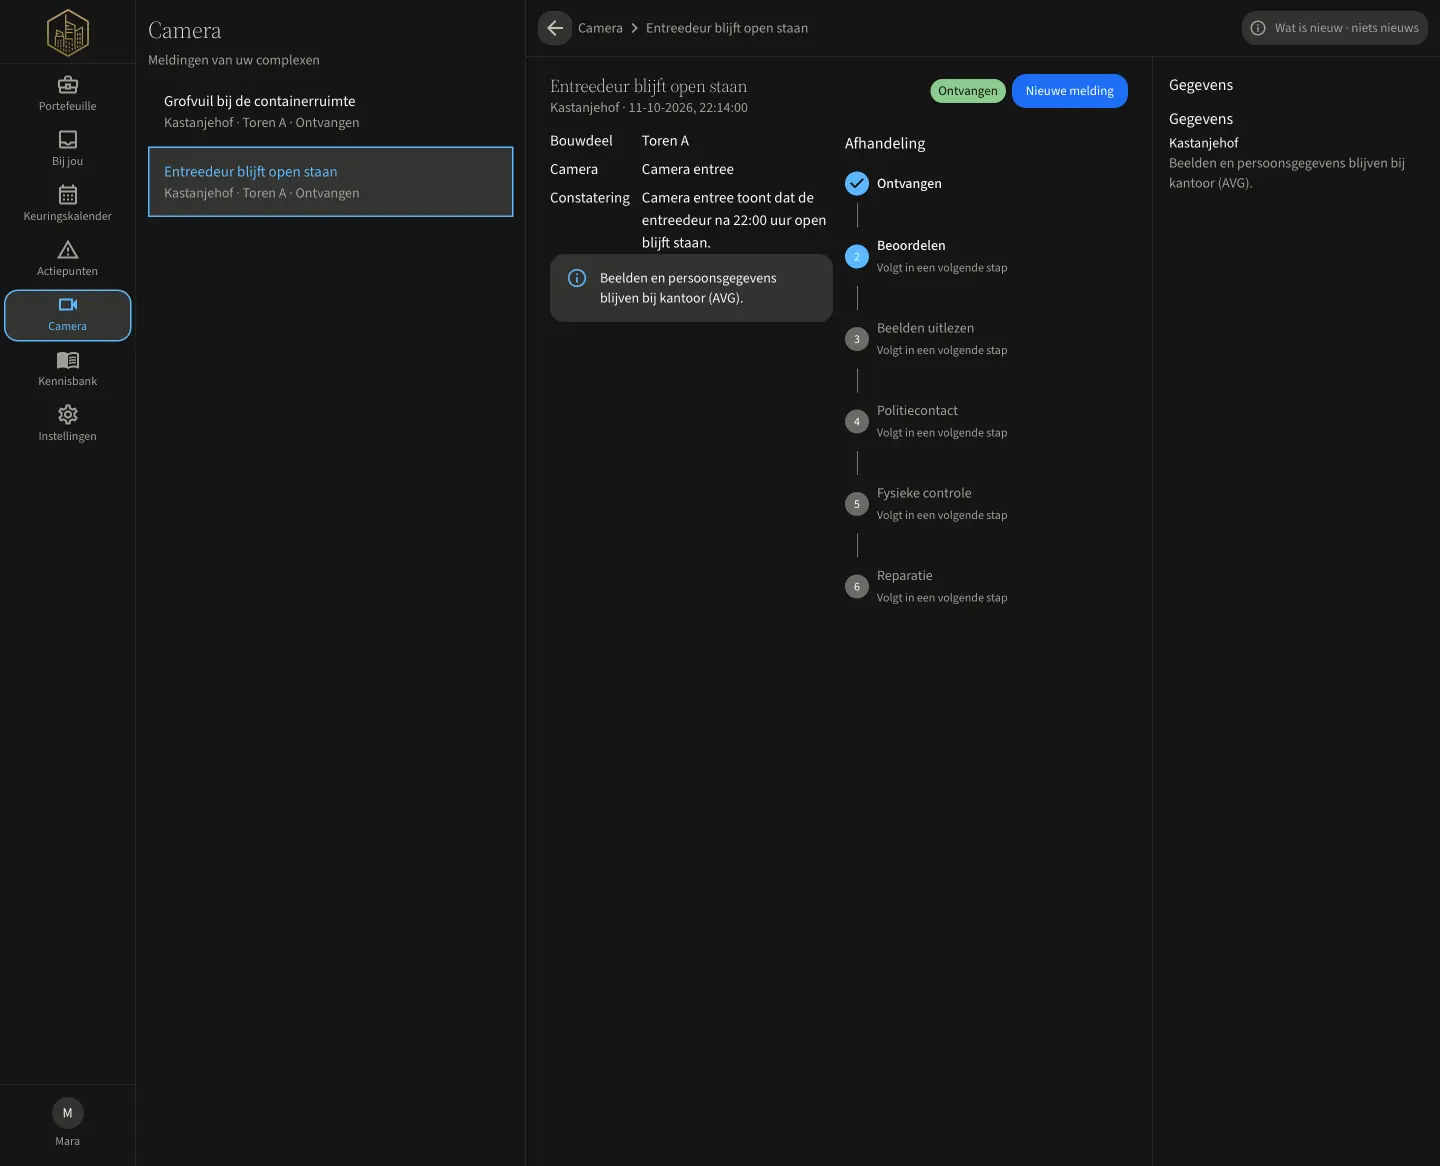The image size is (1440, 1166).
Task: Open the Kennisbank book icon
Action: [x=68, y=360]
